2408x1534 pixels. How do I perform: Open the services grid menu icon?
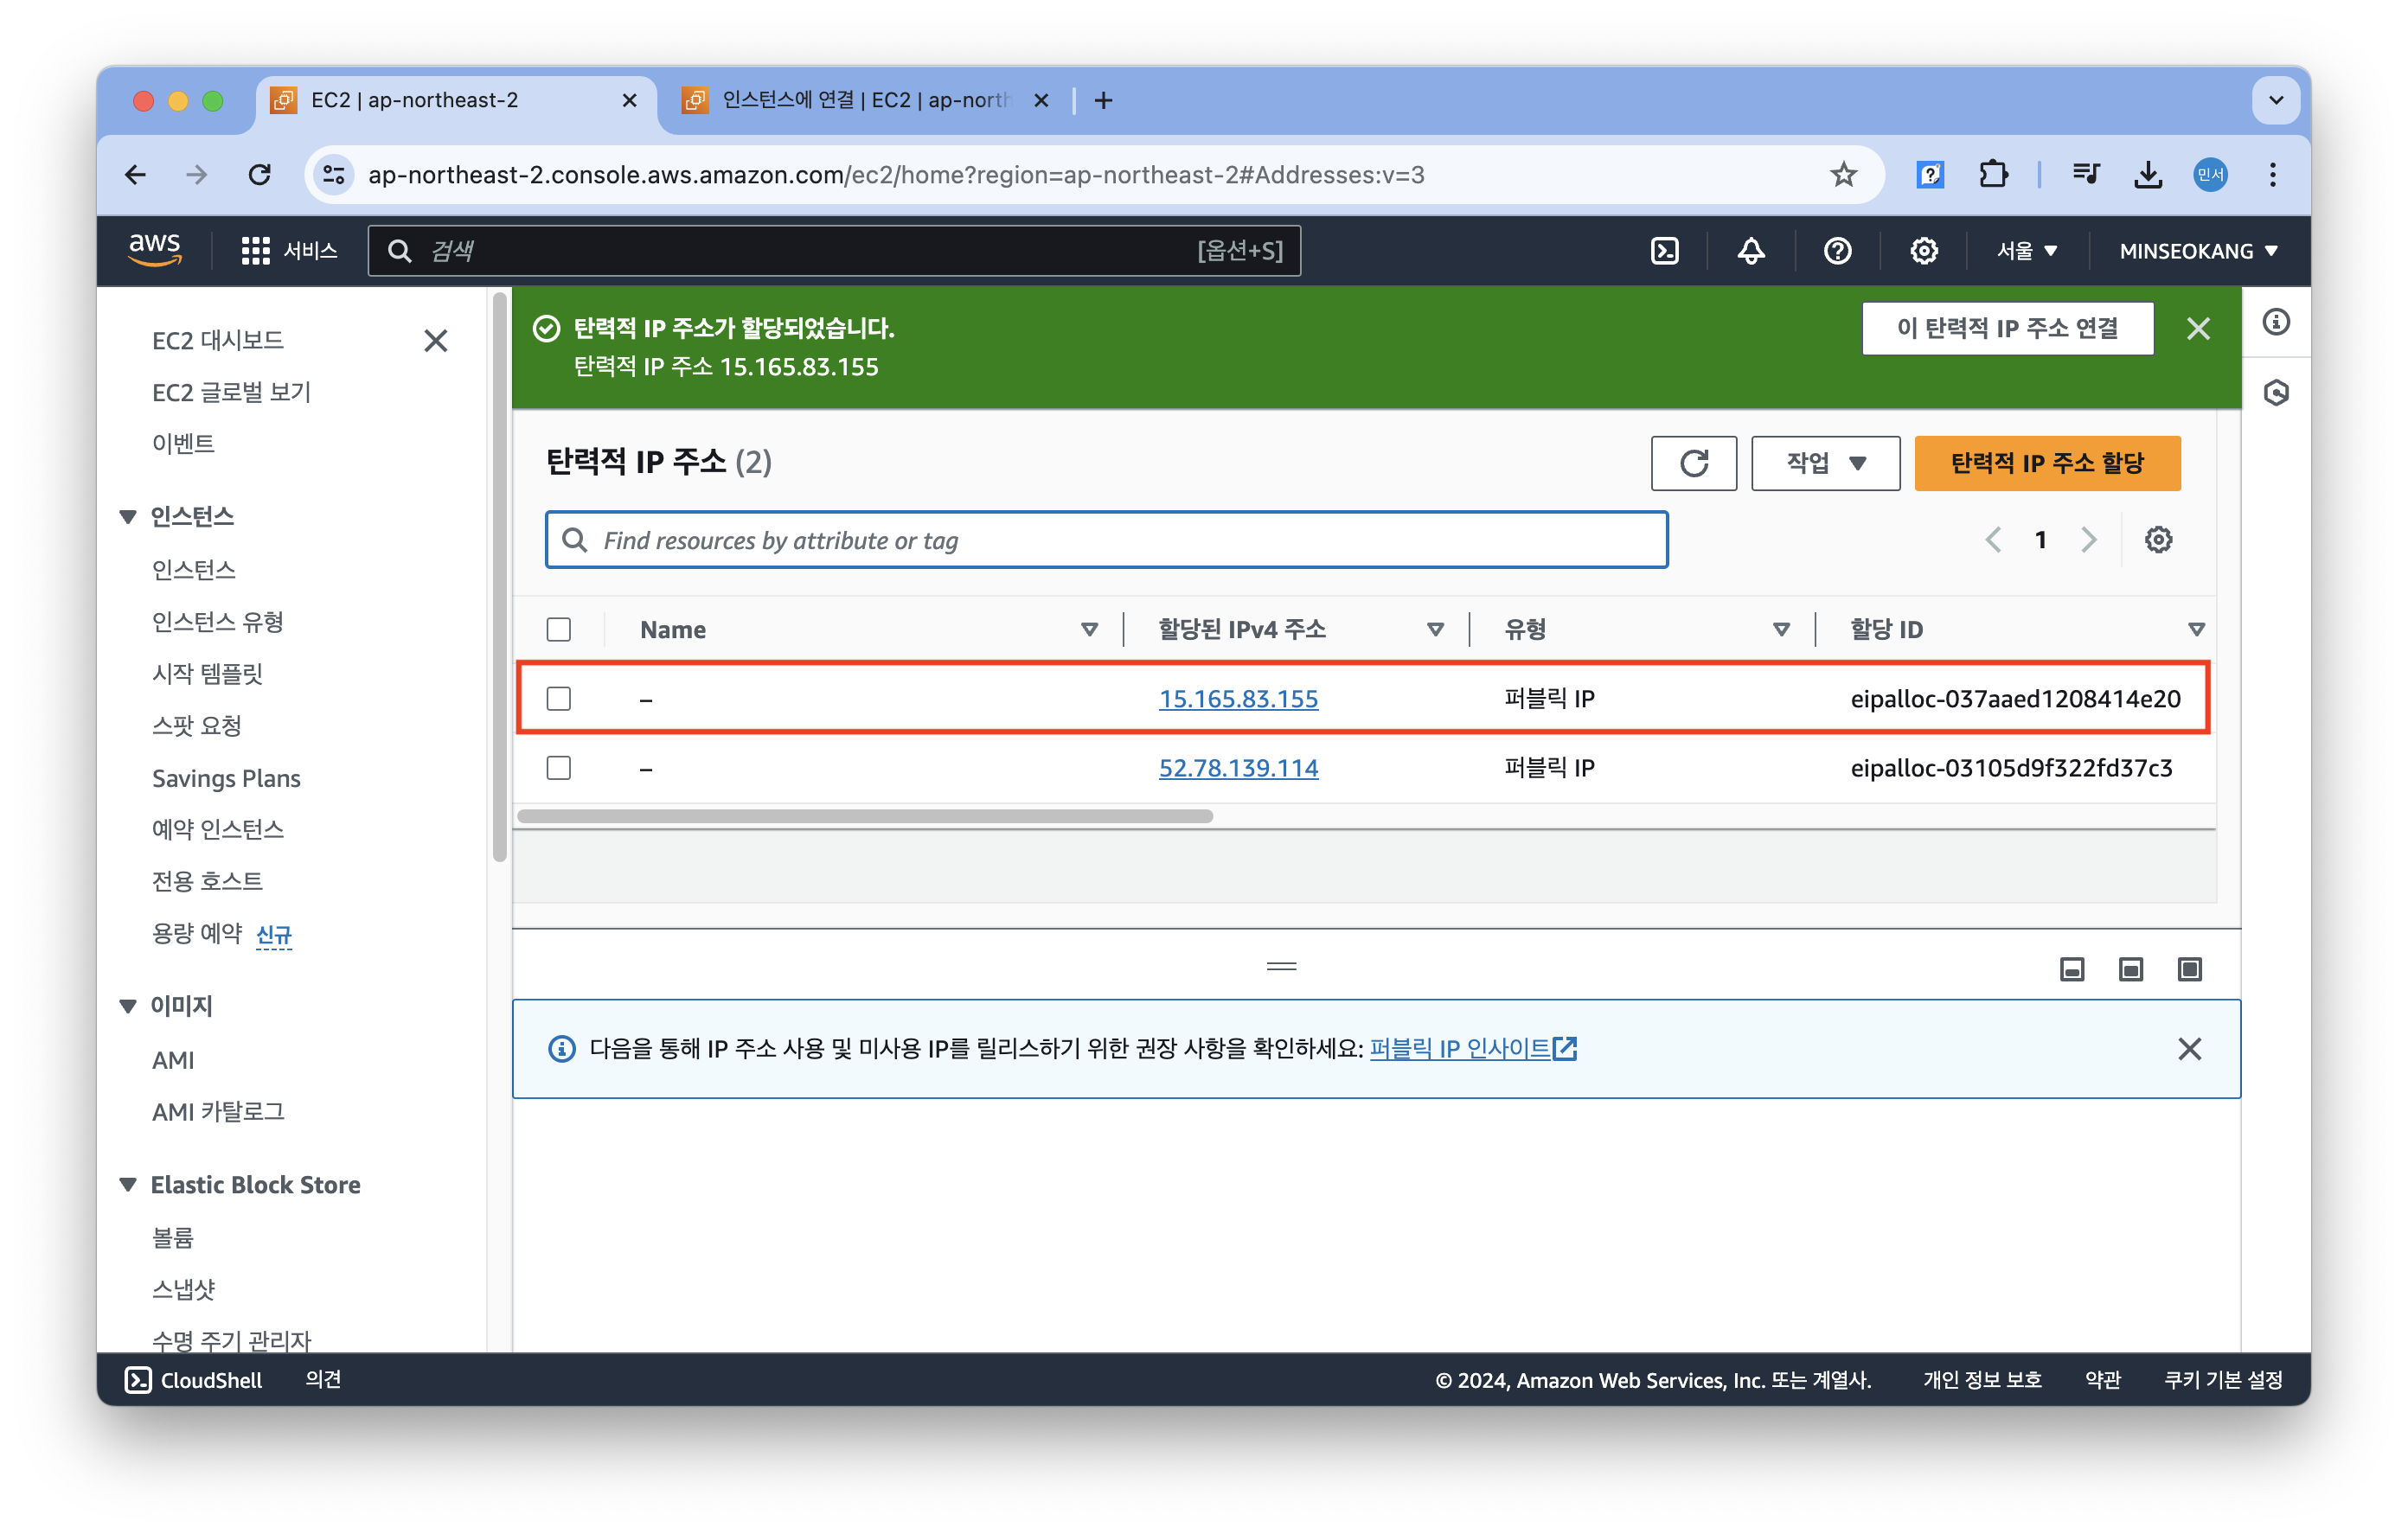(255, 251)
